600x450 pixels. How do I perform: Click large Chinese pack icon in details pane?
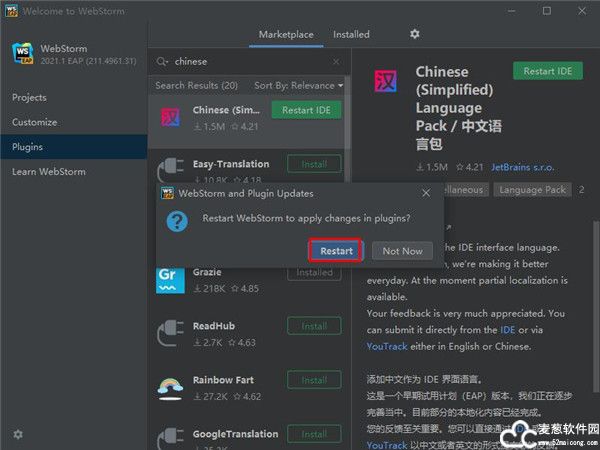click(385, 81)
